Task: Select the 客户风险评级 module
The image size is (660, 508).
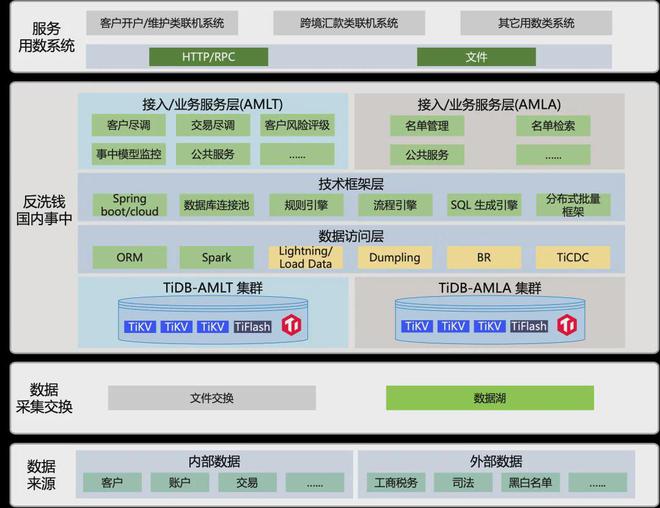Action: (297, 125)
